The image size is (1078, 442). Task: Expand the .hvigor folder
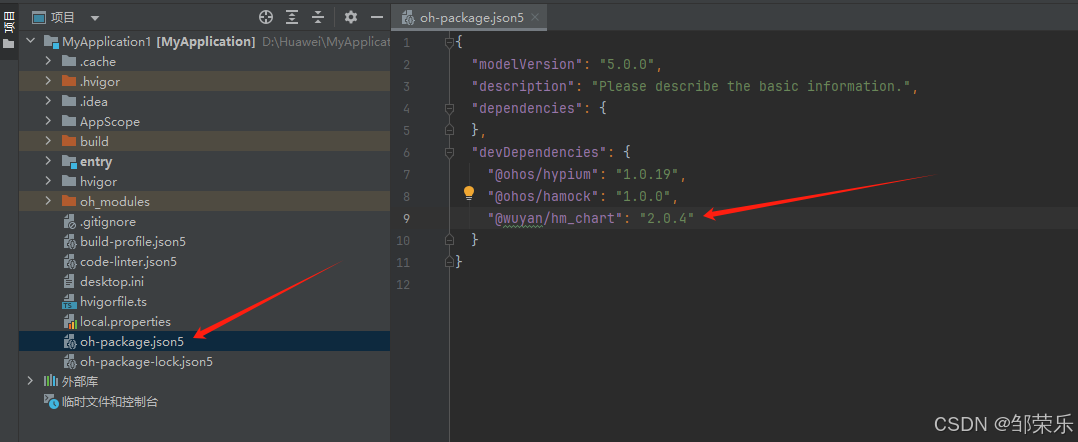click(x=47, y=81)
